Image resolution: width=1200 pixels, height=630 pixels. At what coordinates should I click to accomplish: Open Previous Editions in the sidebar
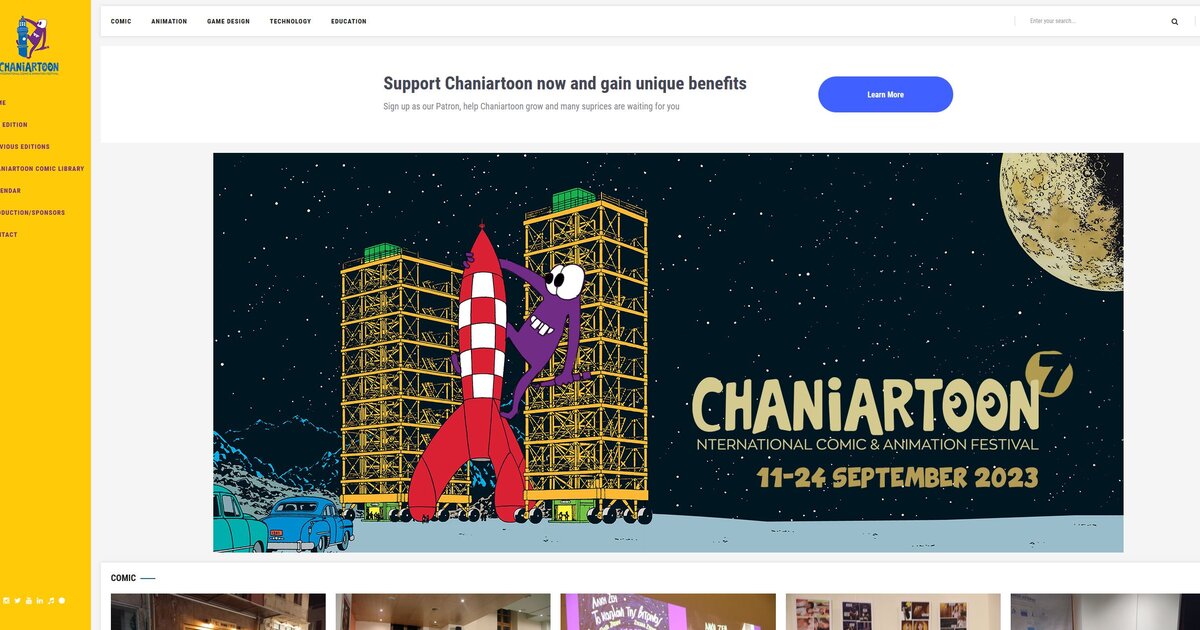24,147
